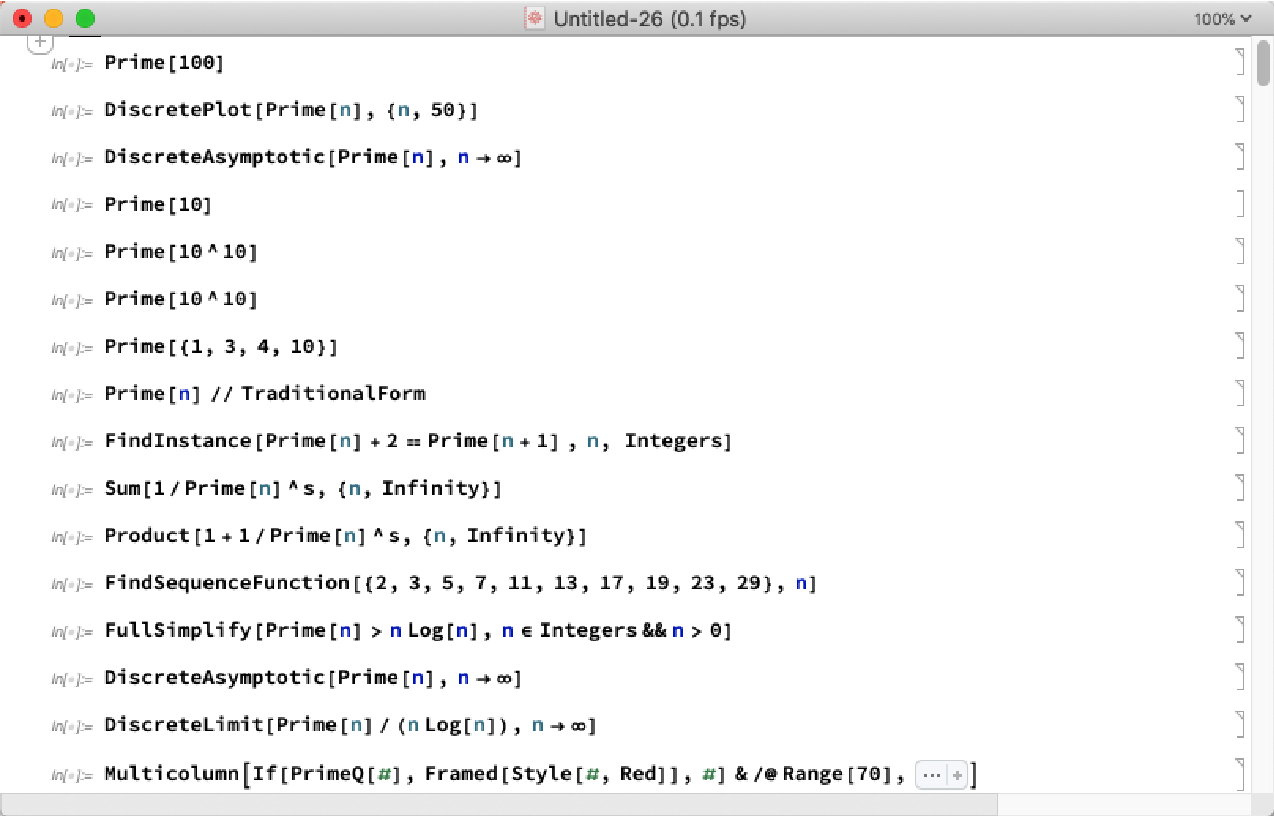Click into Prime[{1, 3, 4, 10}] input
The image size is (1274, 816).
[x=220, y=347]
